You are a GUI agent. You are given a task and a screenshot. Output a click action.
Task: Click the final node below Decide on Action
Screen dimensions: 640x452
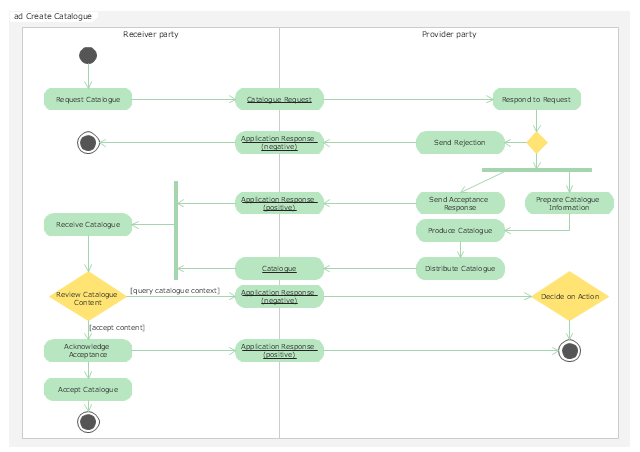click(570, 350)
